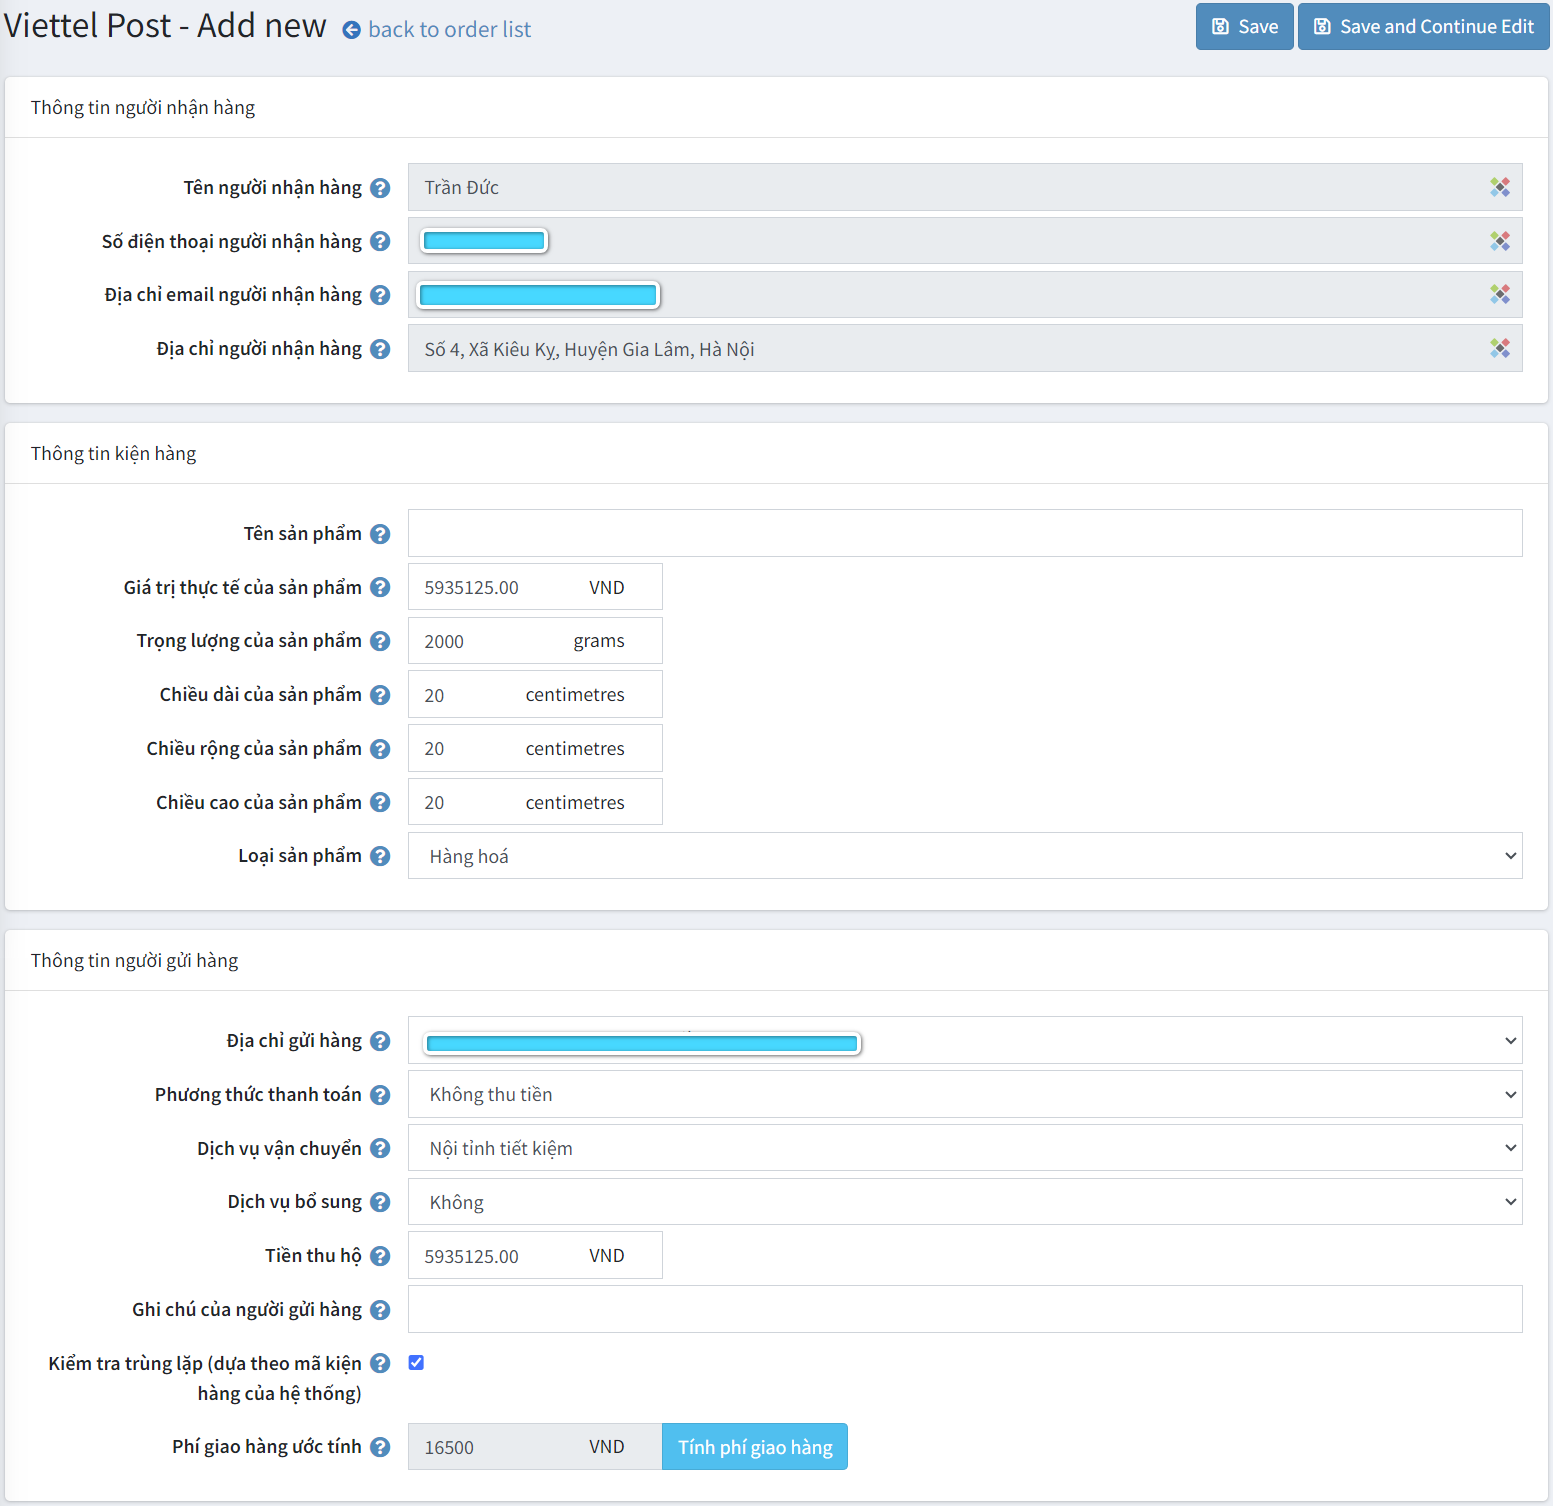Click help icon for Trọng lượng của sản phẩm
The height and width of the screenshot is (1506, 1553).
tap(380, 641)
